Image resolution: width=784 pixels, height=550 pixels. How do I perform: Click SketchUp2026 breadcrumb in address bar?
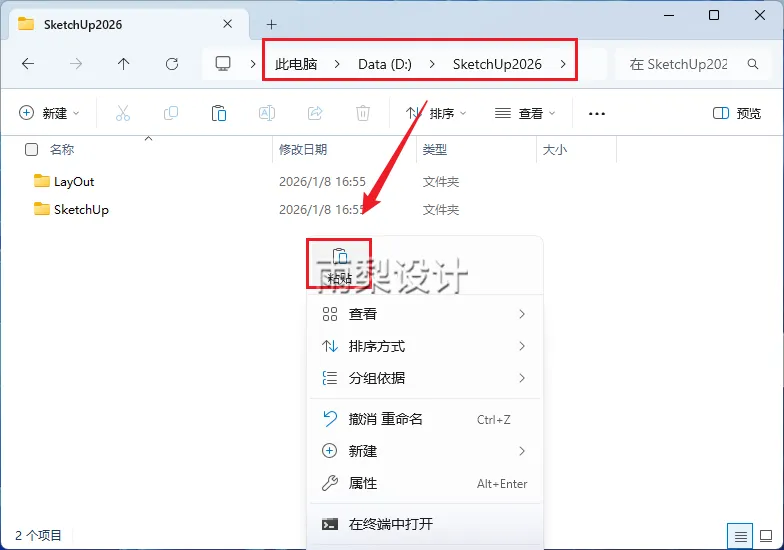497,64
